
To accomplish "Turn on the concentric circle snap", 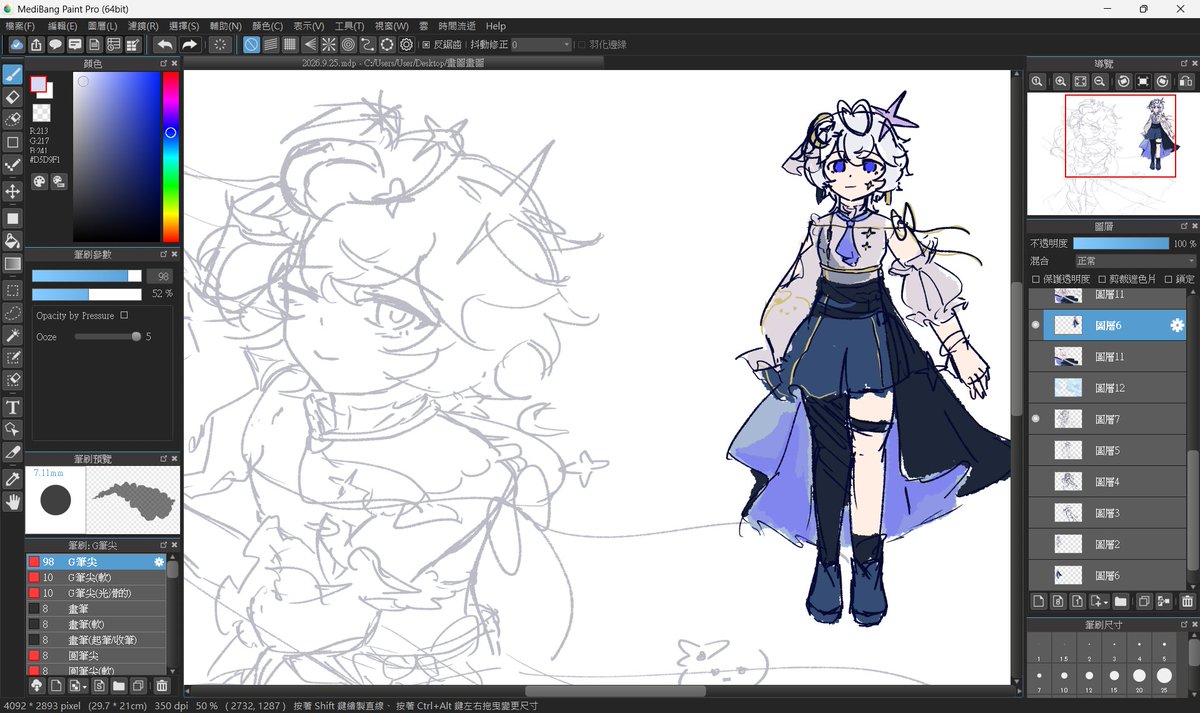I will pos(348,44).
